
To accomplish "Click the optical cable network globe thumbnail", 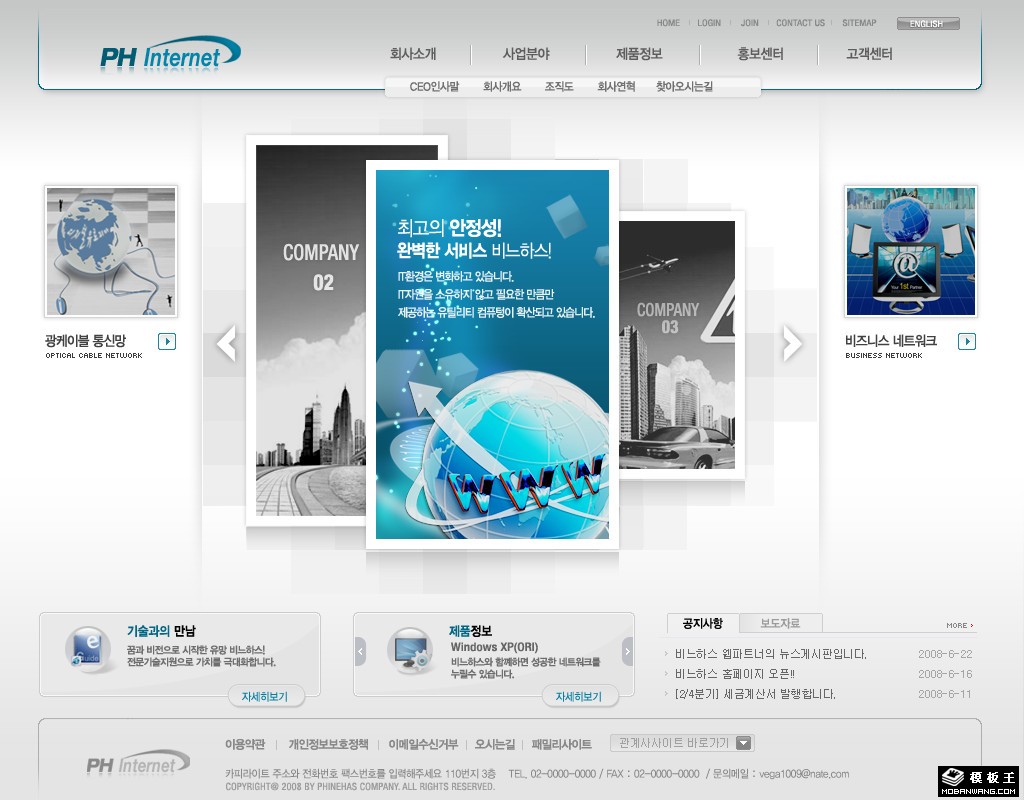I will (x=111, y=251).
